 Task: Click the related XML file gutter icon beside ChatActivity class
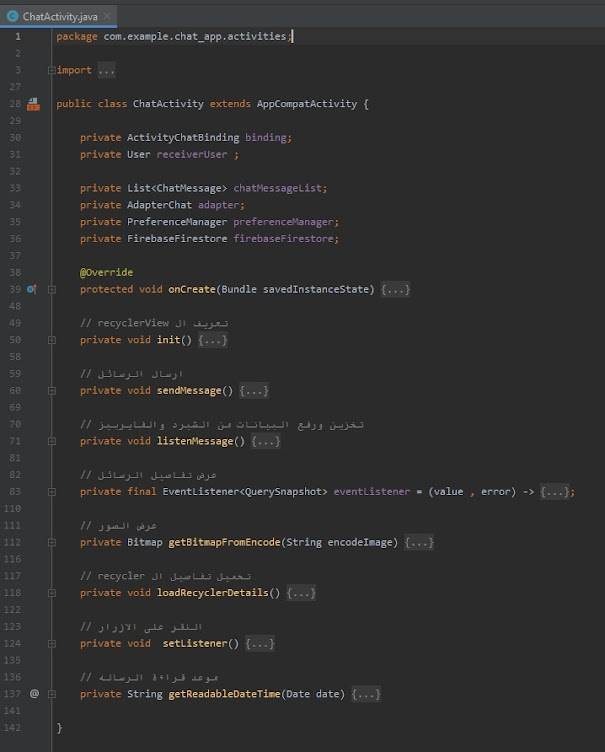(x=33, y=103)
